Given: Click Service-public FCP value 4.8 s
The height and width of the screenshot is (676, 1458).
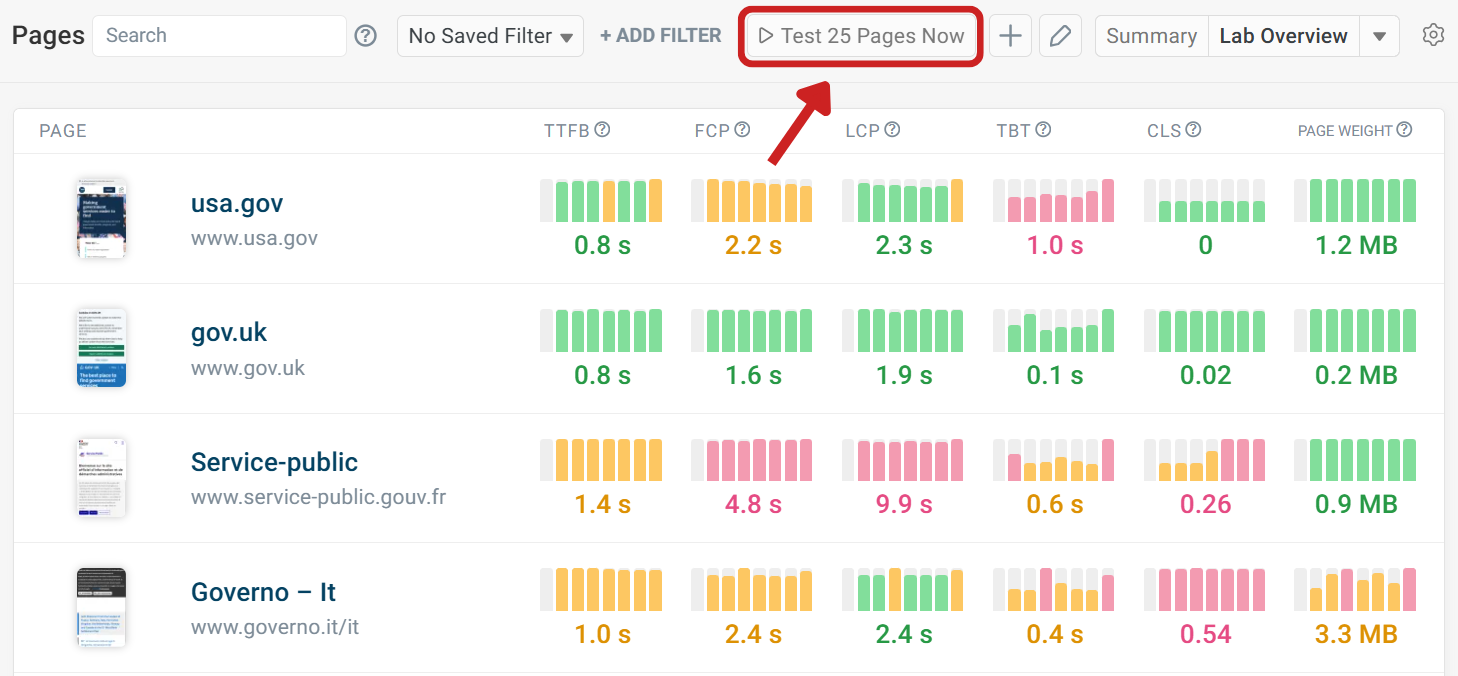Looking at the screenshot, I should pos(753,504).
